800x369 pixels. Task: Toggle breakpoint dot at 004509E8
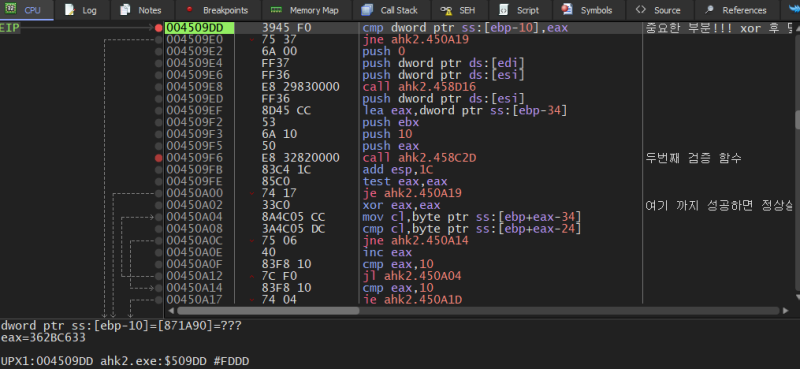coord(159,87)
